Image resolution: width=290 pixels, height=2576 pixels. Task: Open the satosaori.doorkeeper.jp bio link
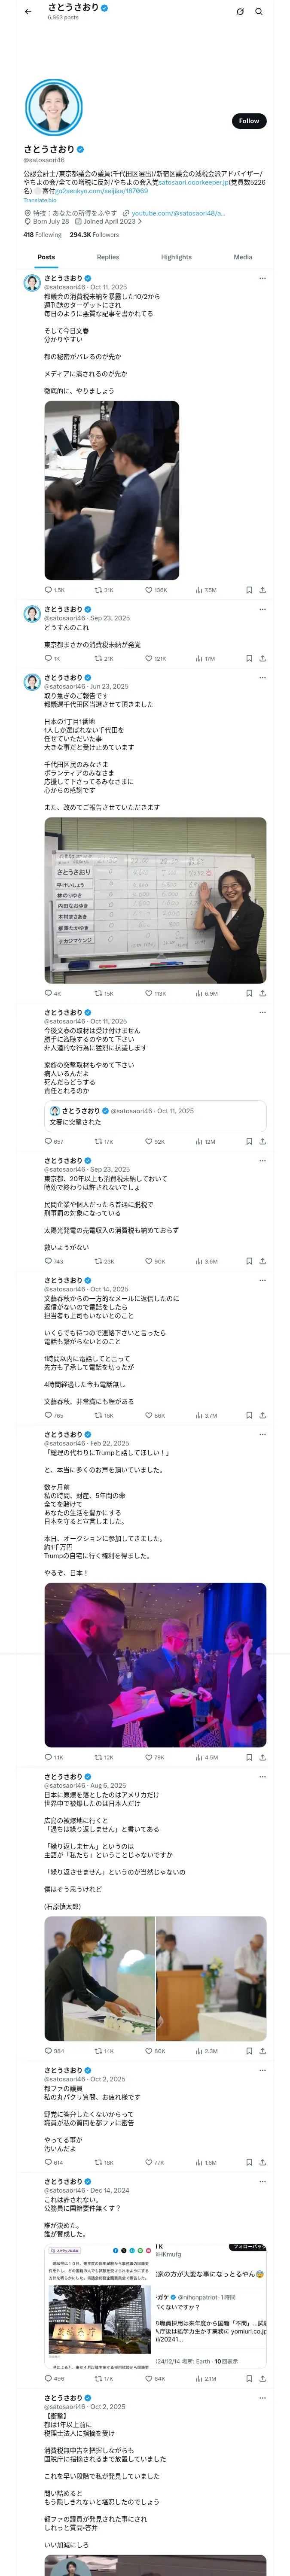pos(193,182)
